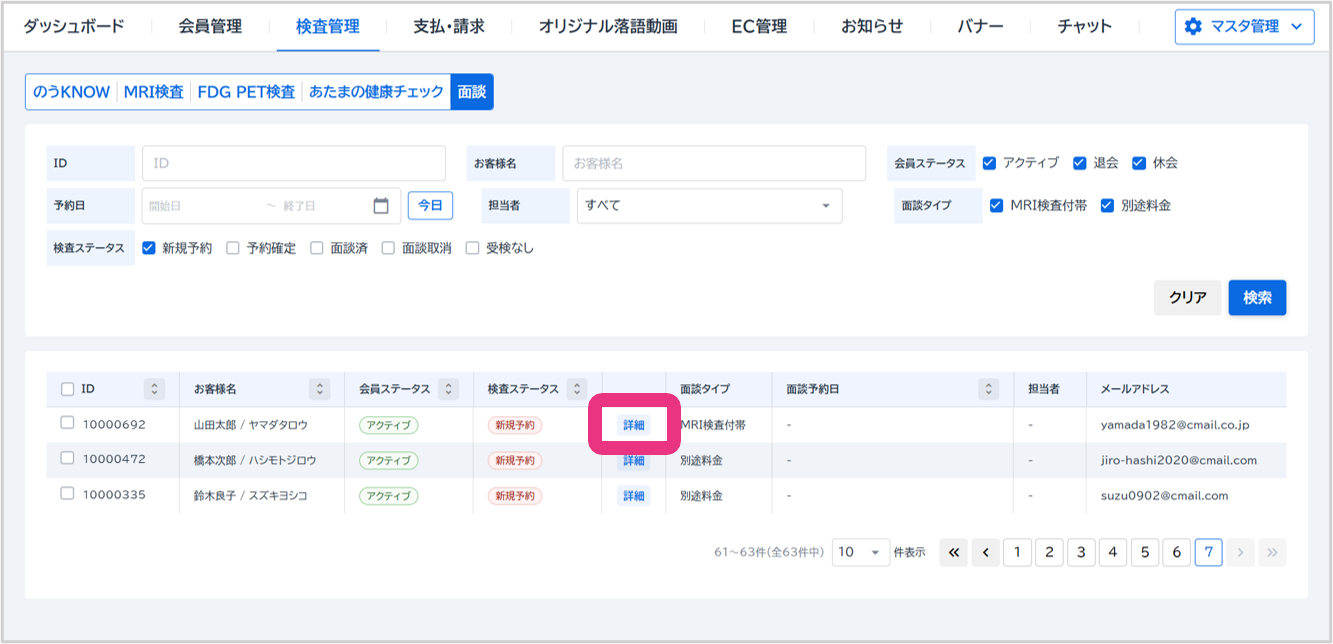Go to first page using double-left arrow
Viewport: 1333px width, 644px height.
click(953, 552)
